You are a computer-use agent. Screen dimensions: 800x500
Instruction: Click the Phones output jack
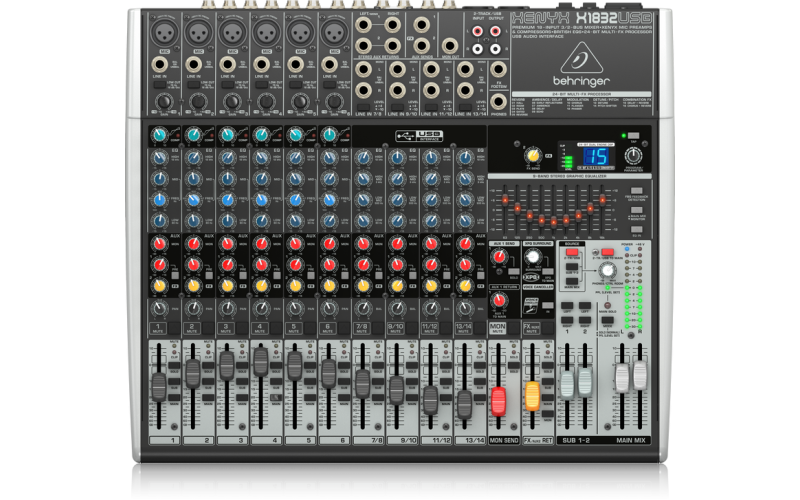498,101
